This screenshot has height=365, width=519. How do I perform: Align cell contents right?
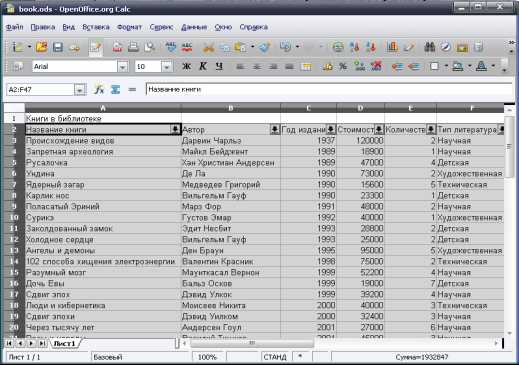click(x=273, y=66)
